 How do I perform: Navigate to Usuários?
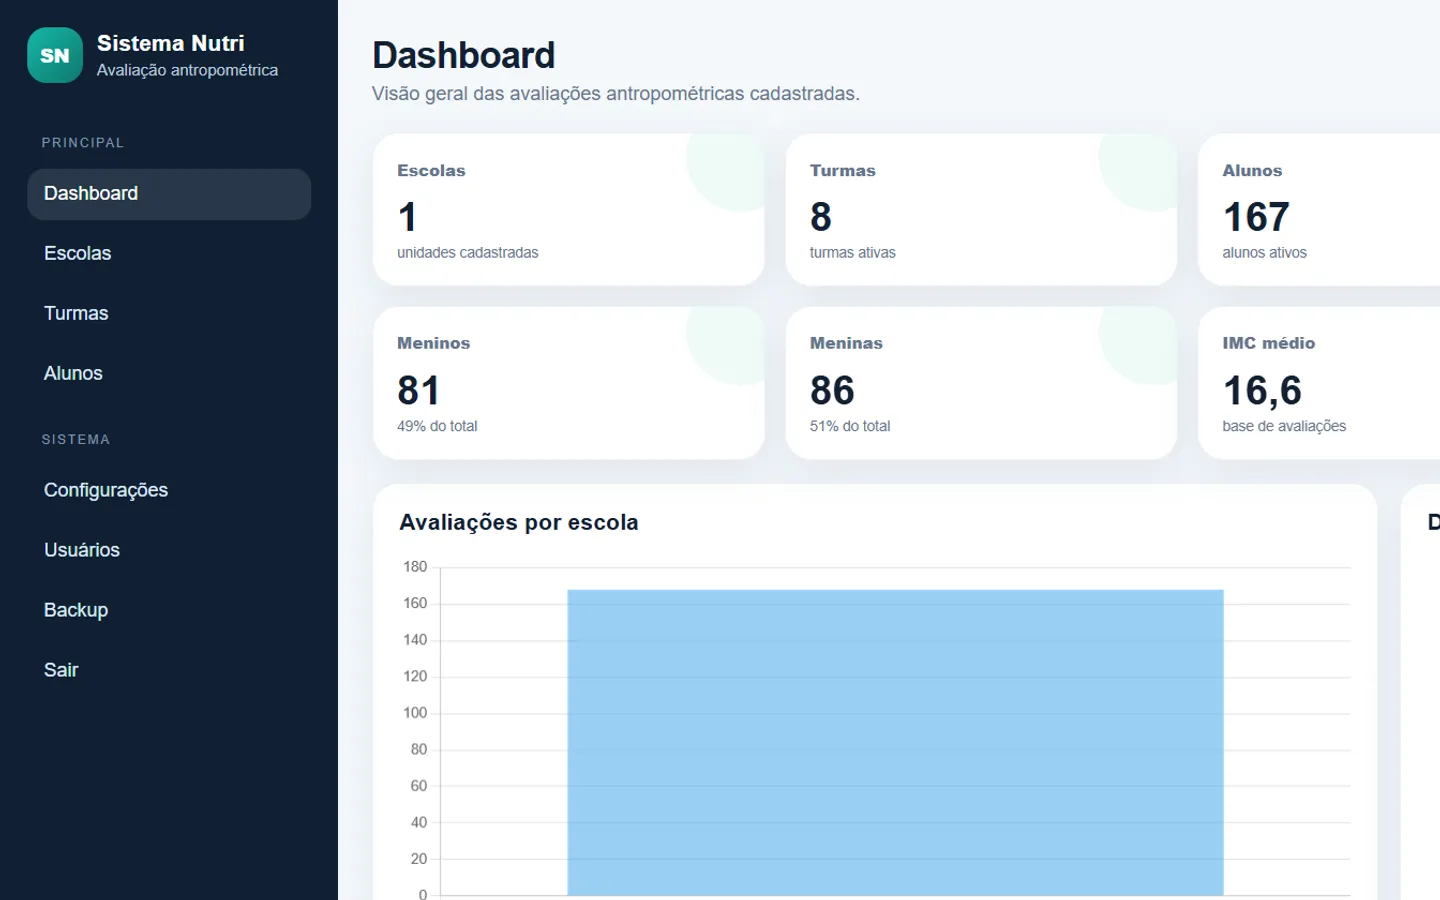(169, 551)
